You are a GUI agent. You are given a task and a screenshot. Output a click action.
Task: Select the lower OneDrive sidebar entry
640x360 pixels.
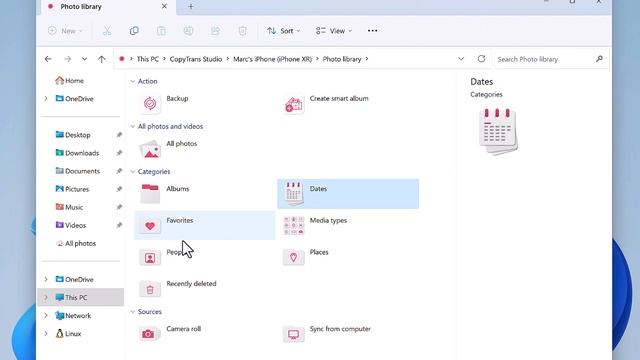[74, 280]
